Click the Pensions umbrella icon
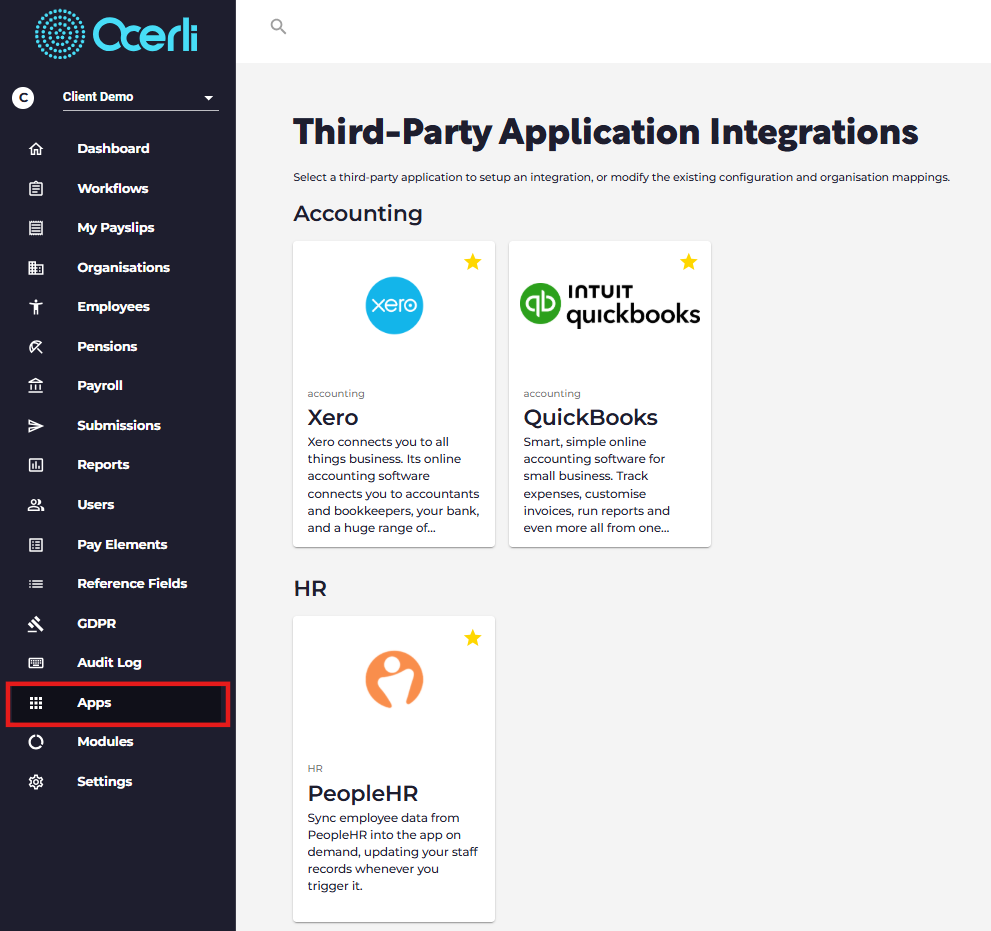This screenshot has width=991, height=931. click(x=36, y=346)
